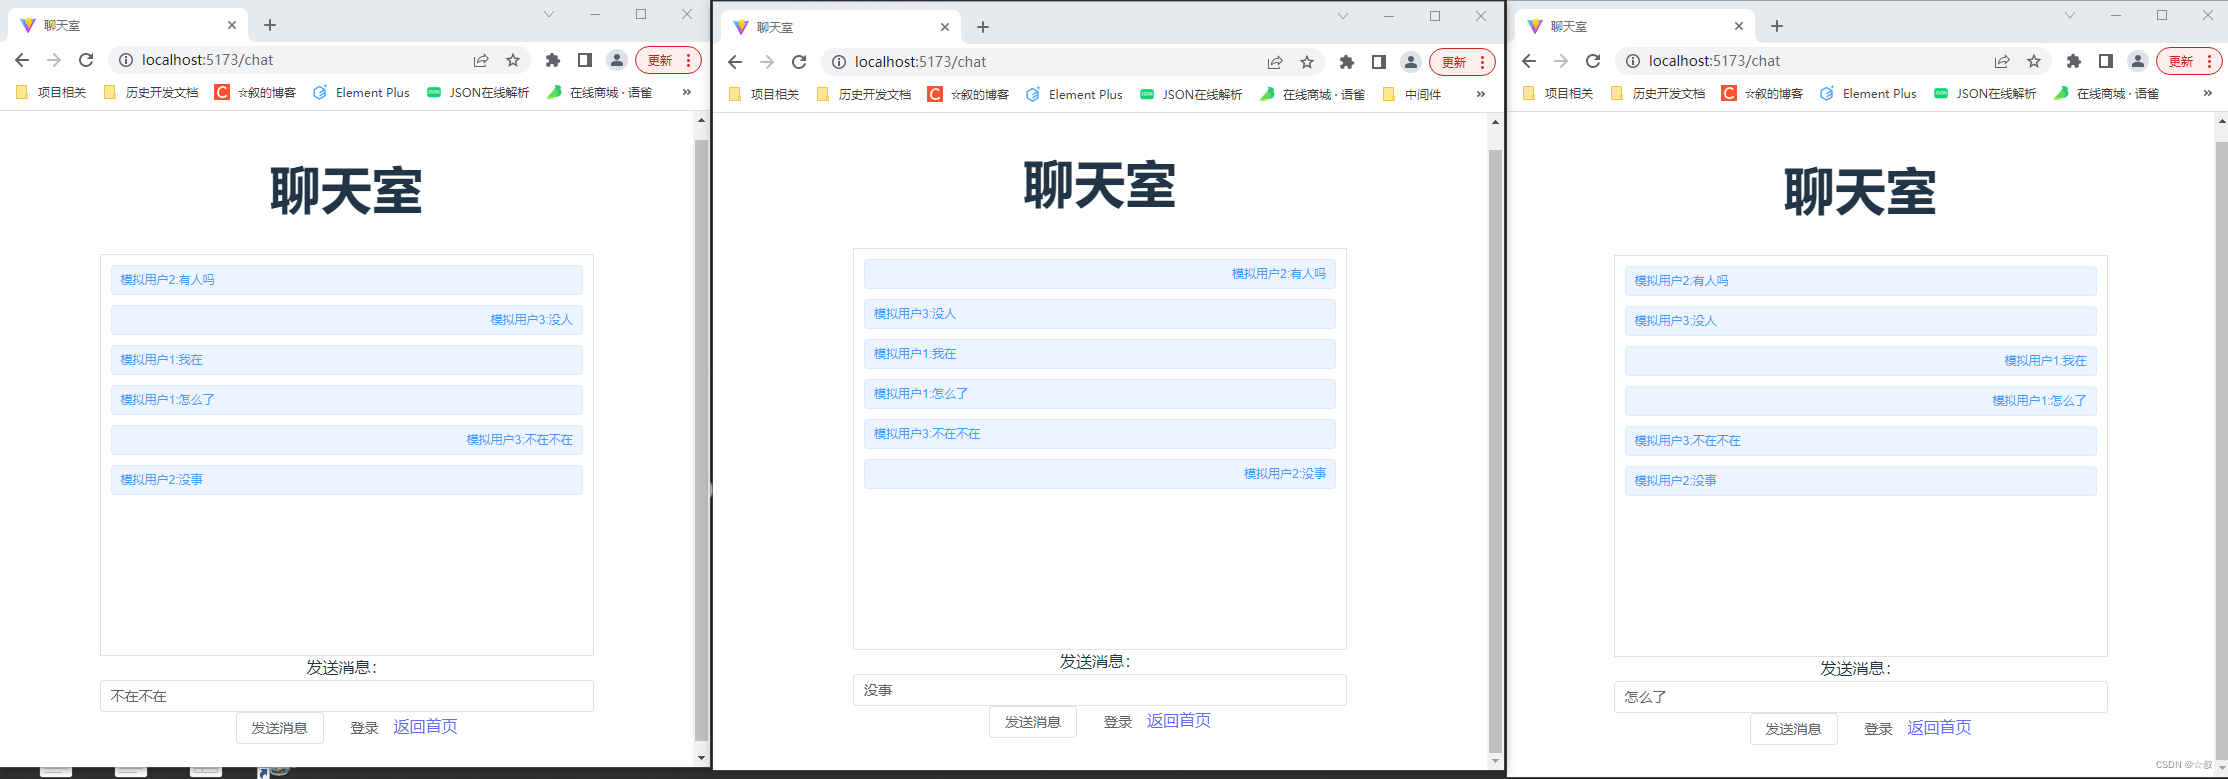
Task: Follow 返回首页 link in middle window
Action: click(x=1178, y=721)
